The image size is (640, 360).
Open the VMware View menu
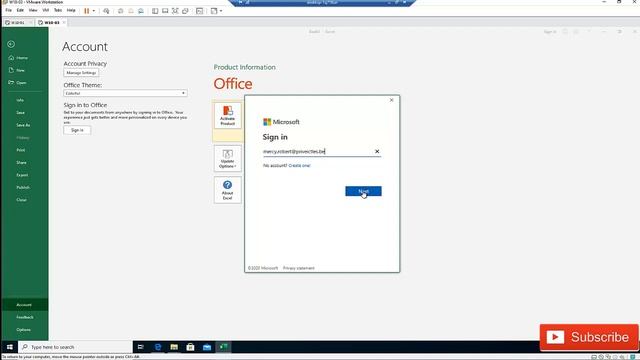click(33, 10)
